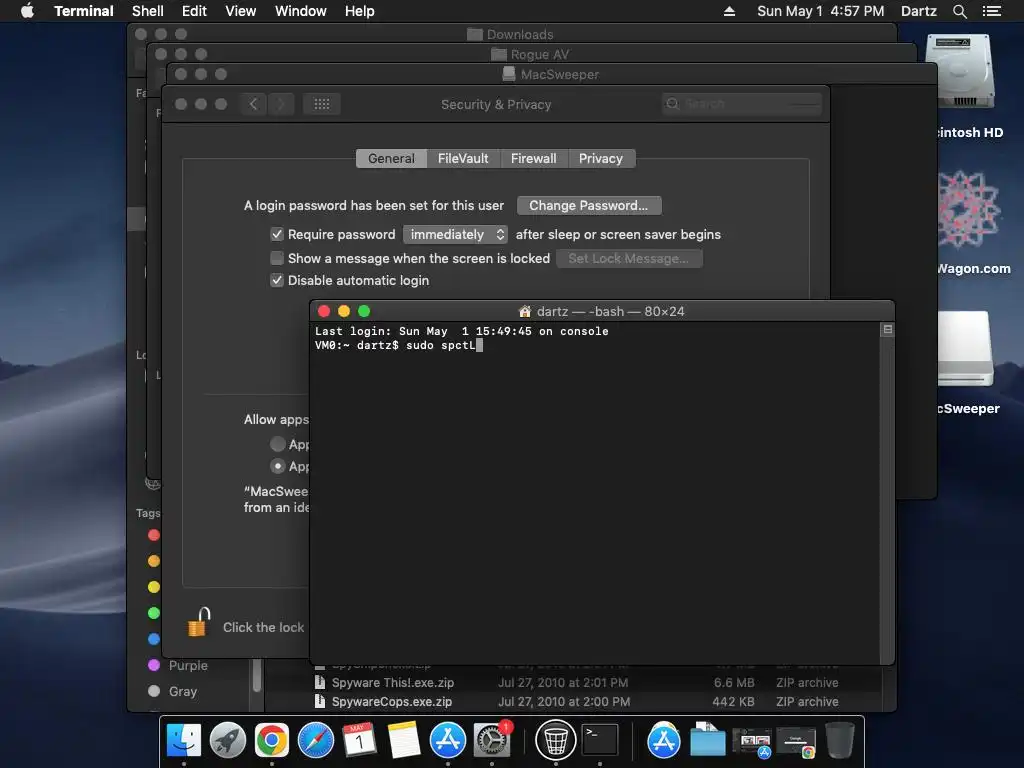Open the Dartz user menu

coord(919,11)
